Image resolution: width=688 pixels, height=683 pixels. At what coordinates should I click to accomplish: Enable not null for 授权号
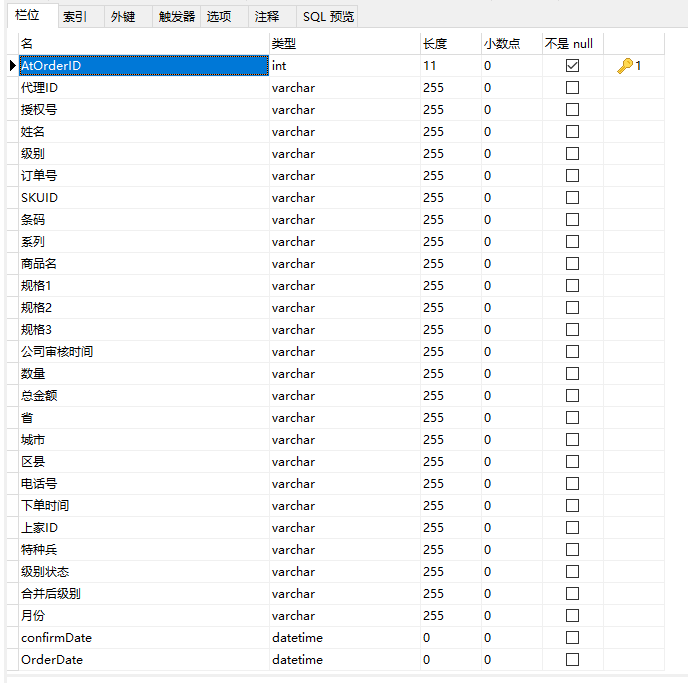tap(572, 110)
